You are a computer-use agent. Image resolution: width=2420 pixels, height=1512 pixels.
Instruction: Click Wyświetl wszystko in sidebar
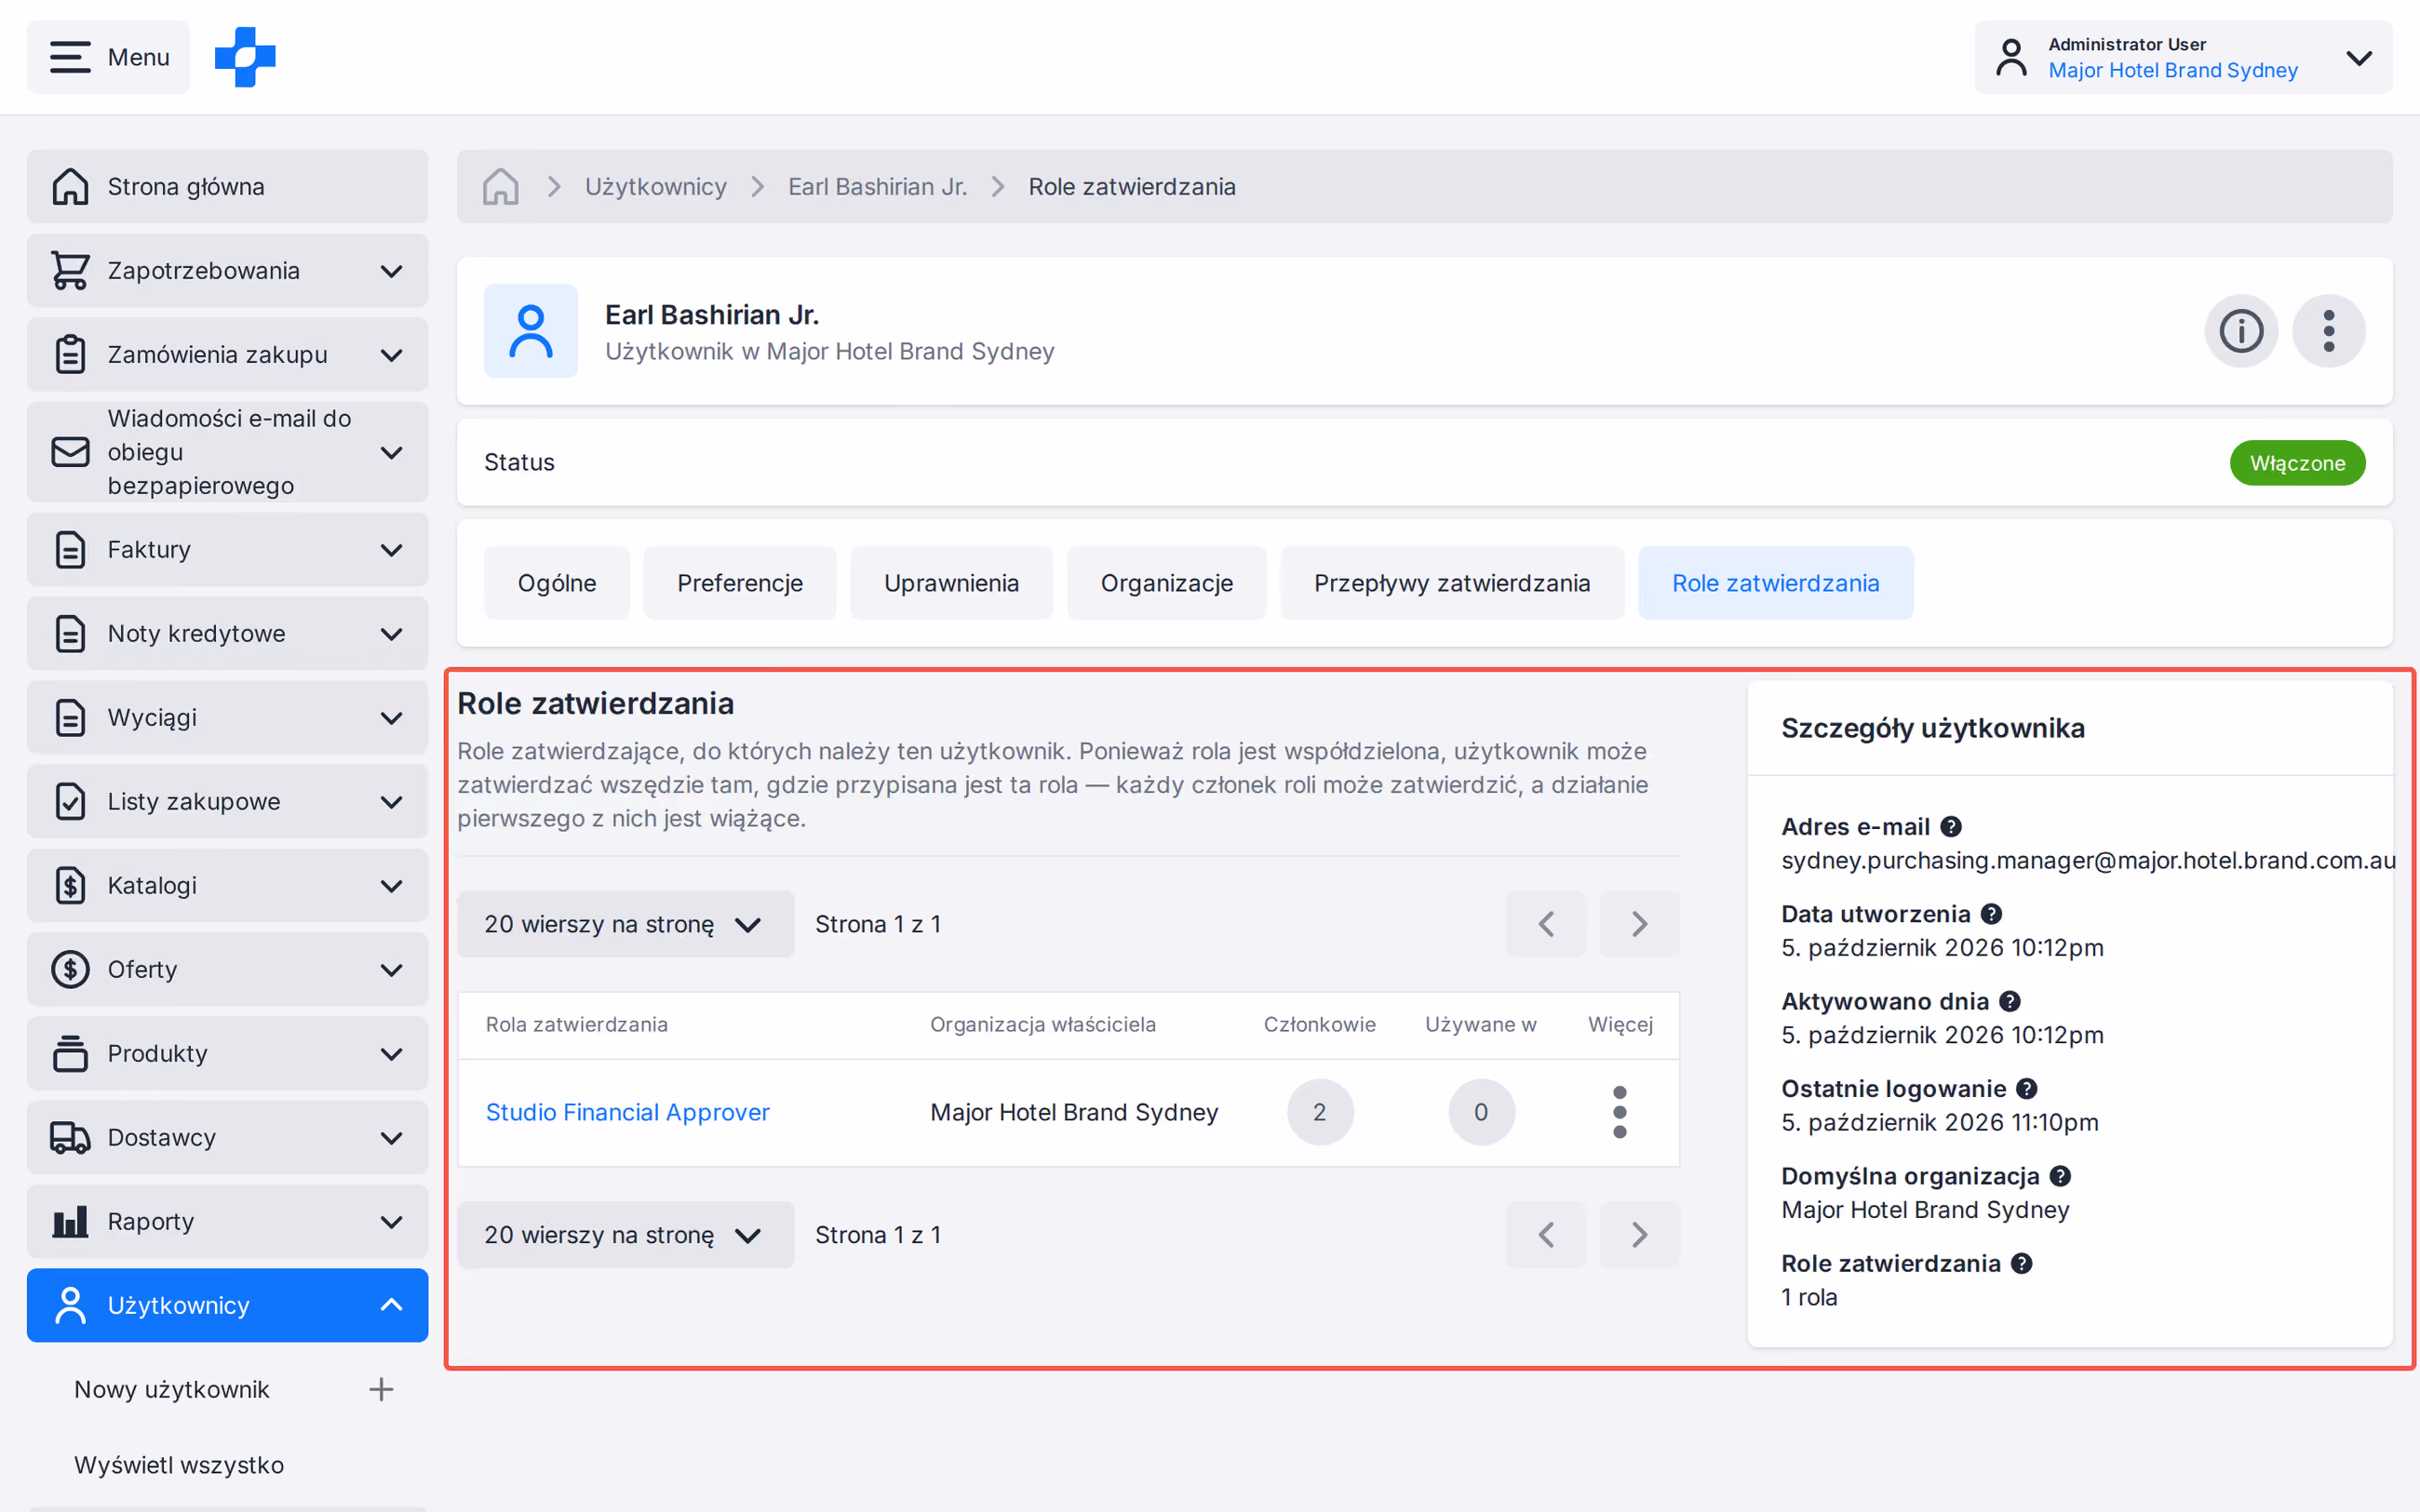(x=179, y=1466)
